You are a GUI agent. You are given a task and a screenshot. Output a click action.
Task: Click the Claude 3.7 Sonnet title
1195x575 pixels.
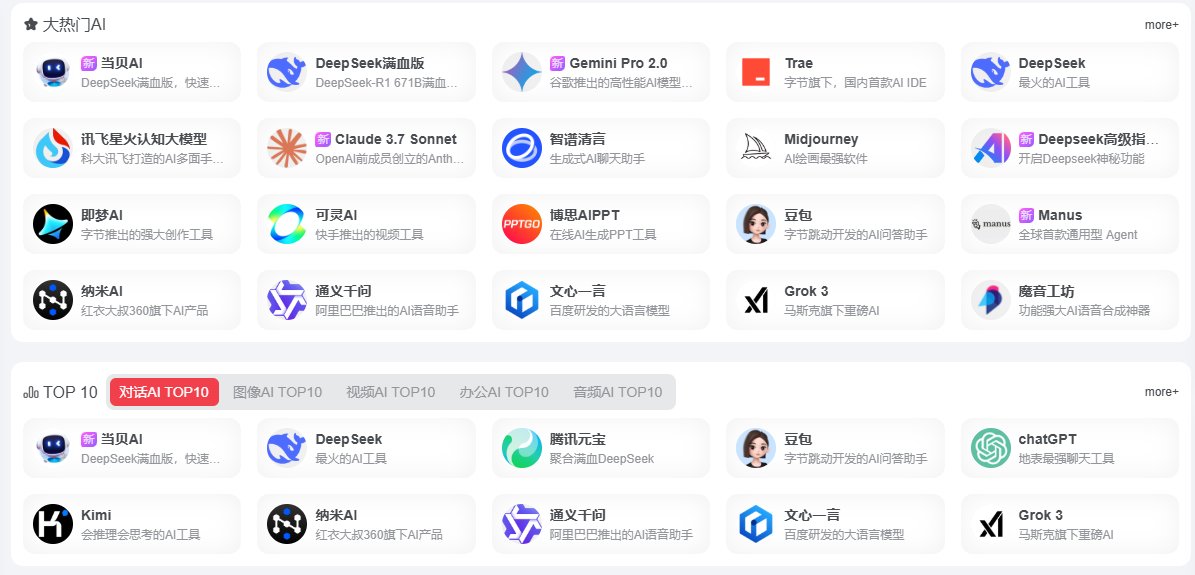pyautogui.click(x=396, y=139)
